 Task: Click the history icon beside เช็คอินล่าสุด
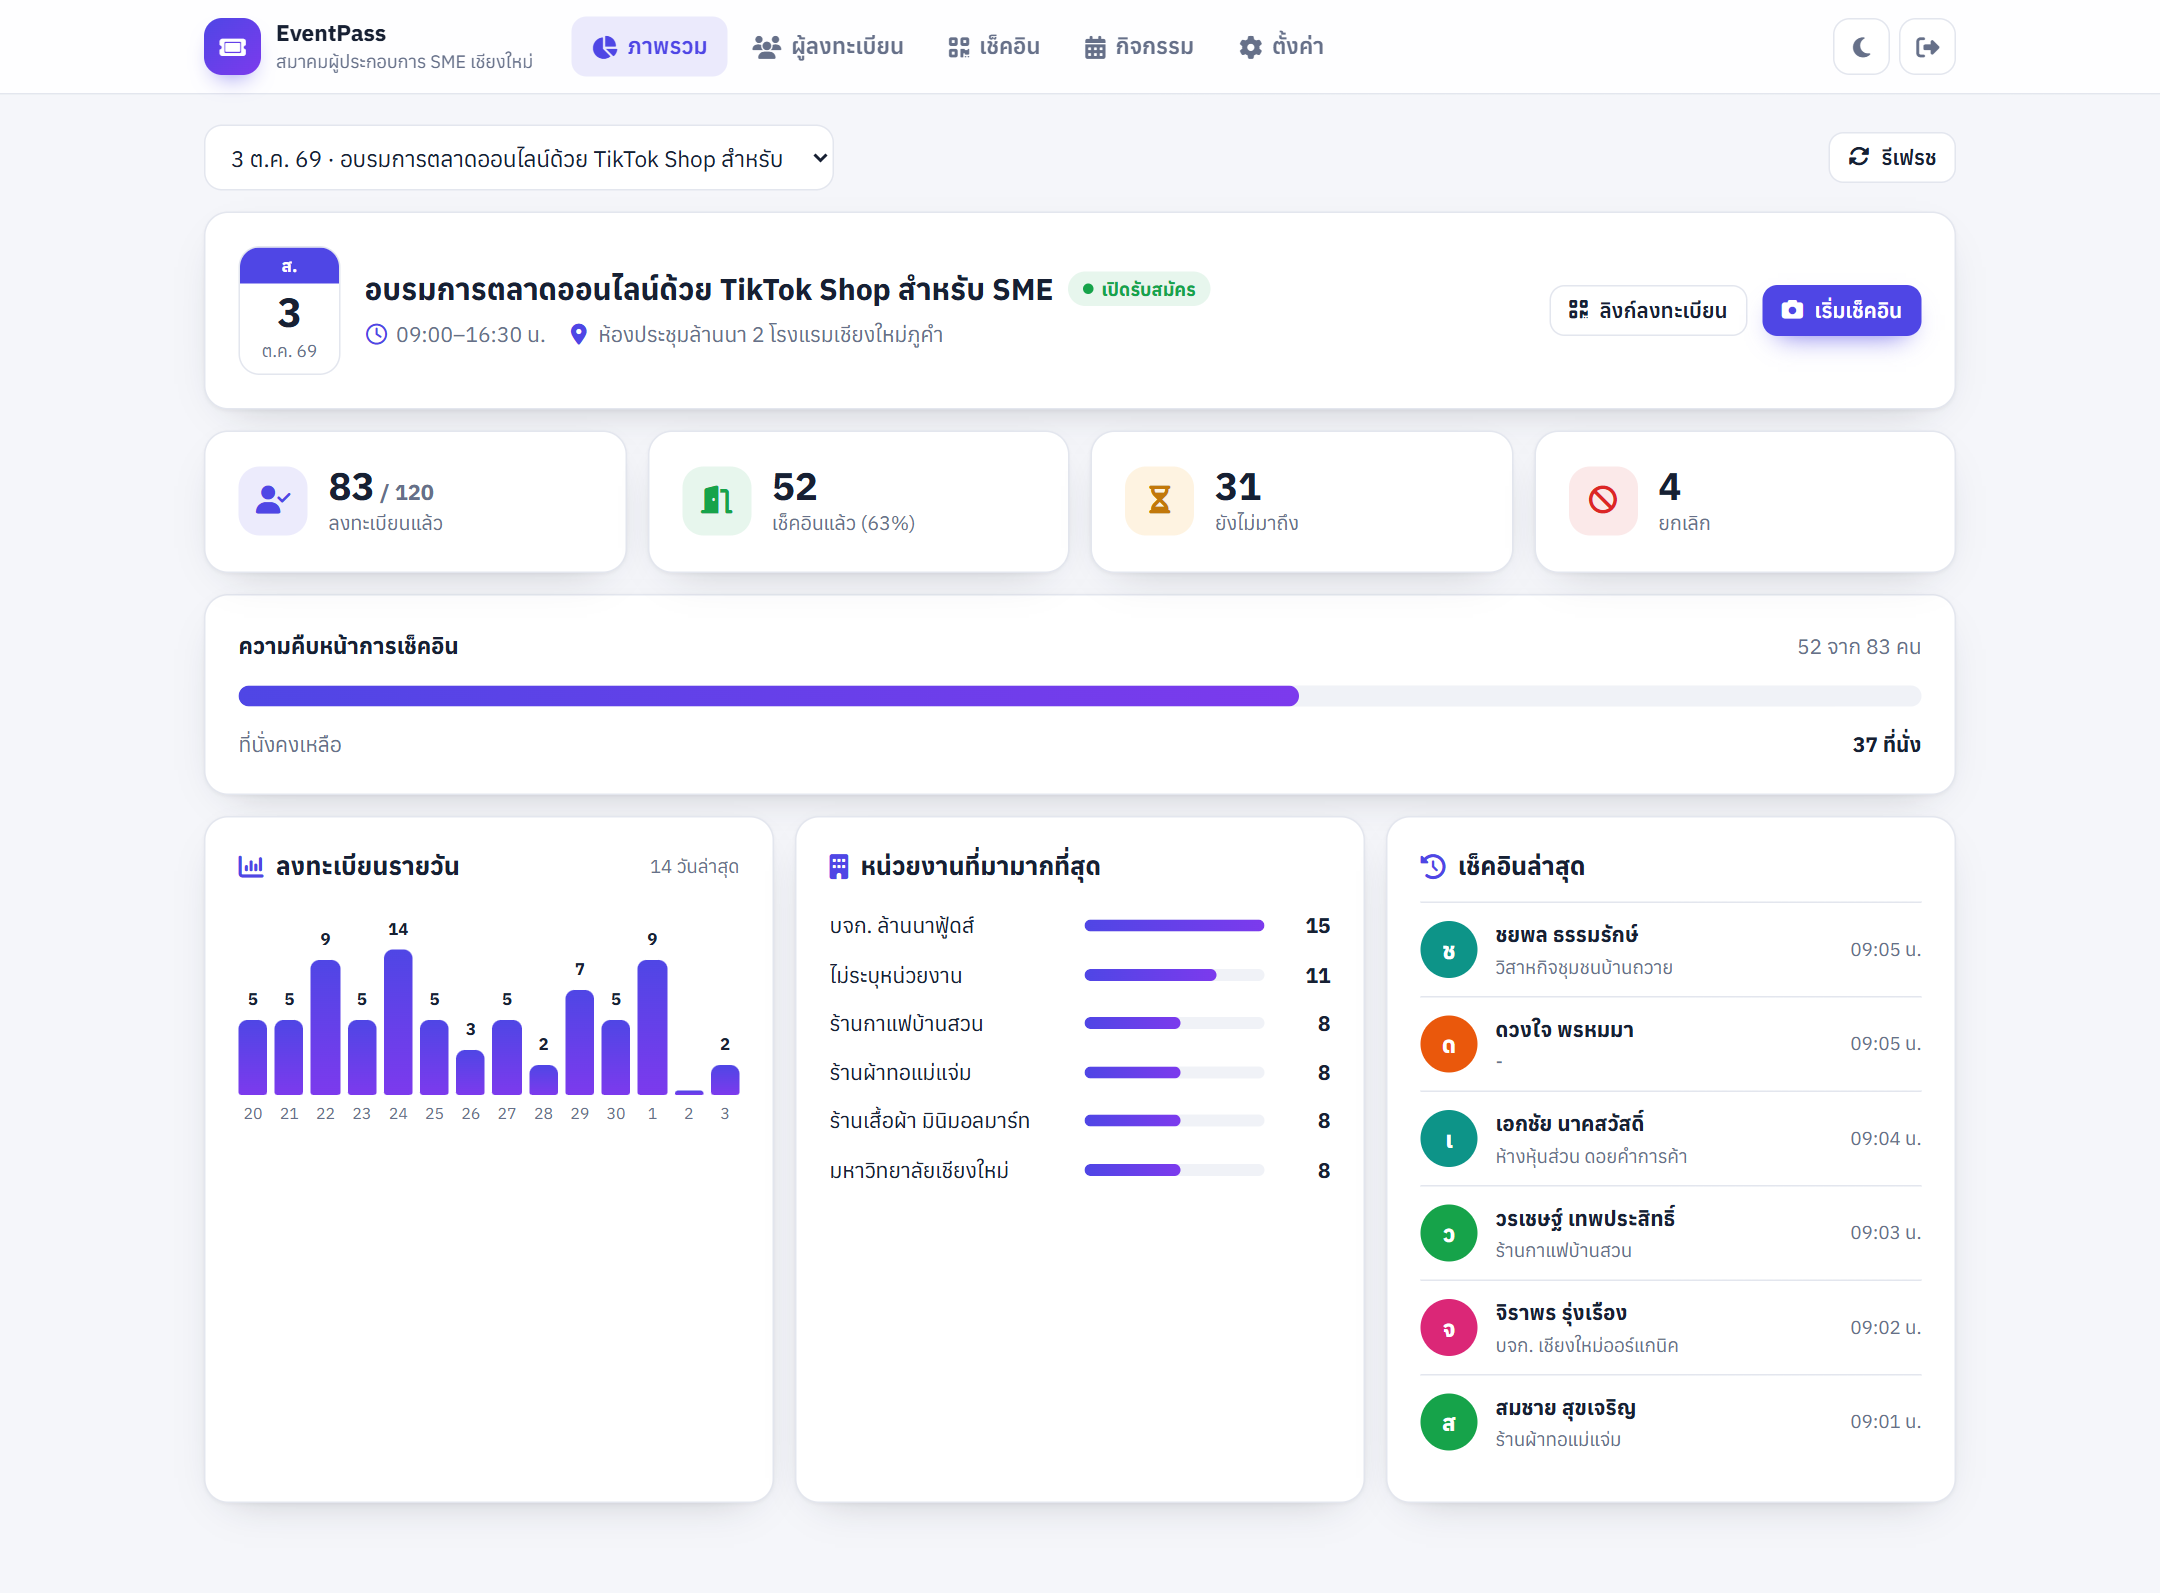[x=1433, y=866]
